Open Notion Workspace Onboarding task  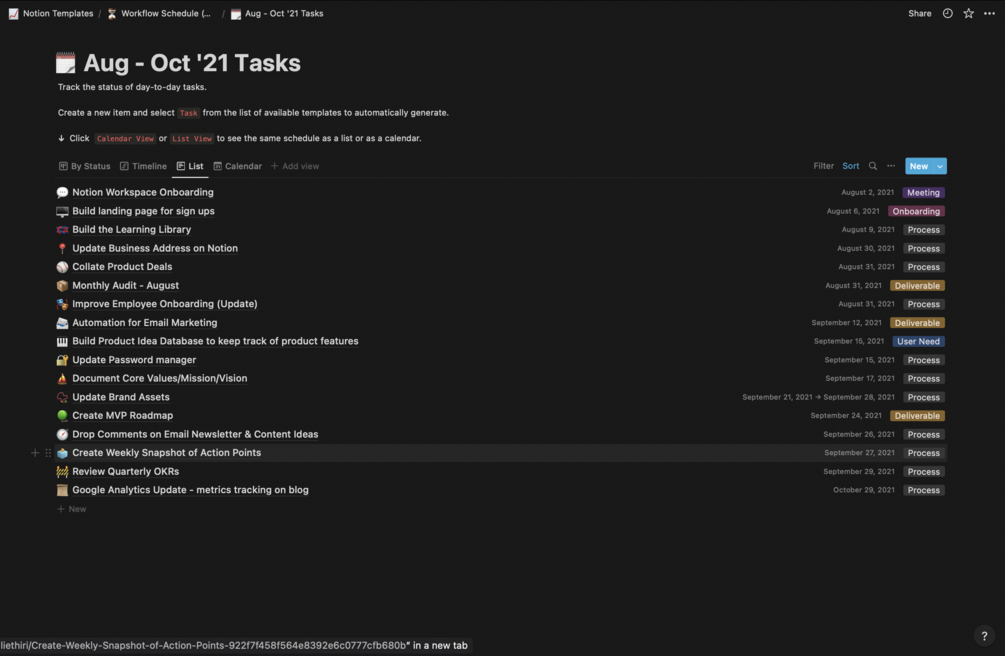(x=143, y=192)
